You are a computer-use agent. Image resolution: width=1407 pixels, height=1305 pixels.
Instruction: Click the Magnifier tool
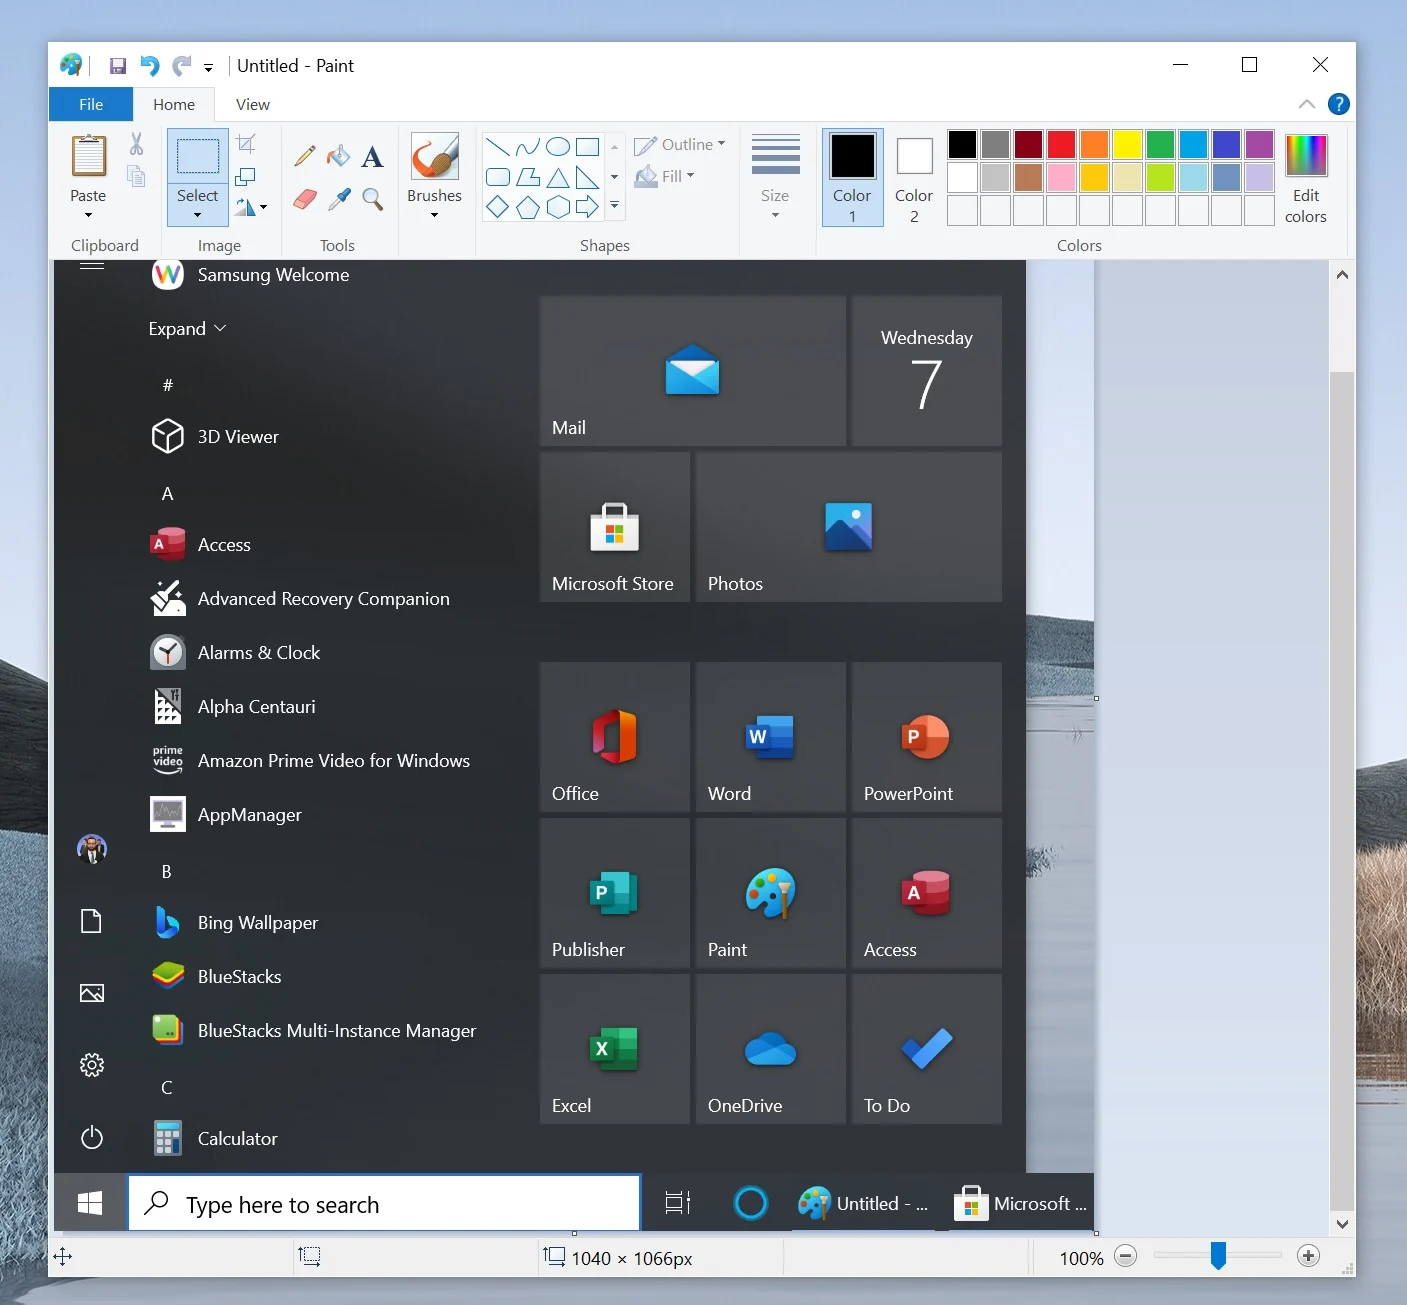click(x=373, y=199)
